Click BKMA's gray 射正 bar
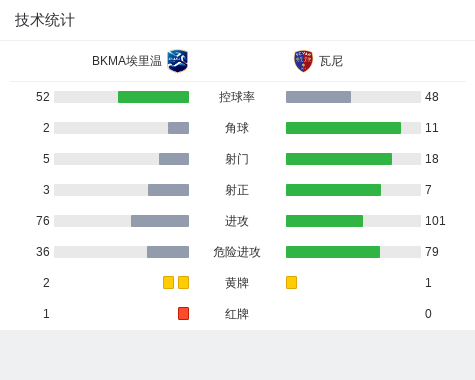The height and width of the screenshot is (380, 475). pyautogui.click(x=168, y=190)
